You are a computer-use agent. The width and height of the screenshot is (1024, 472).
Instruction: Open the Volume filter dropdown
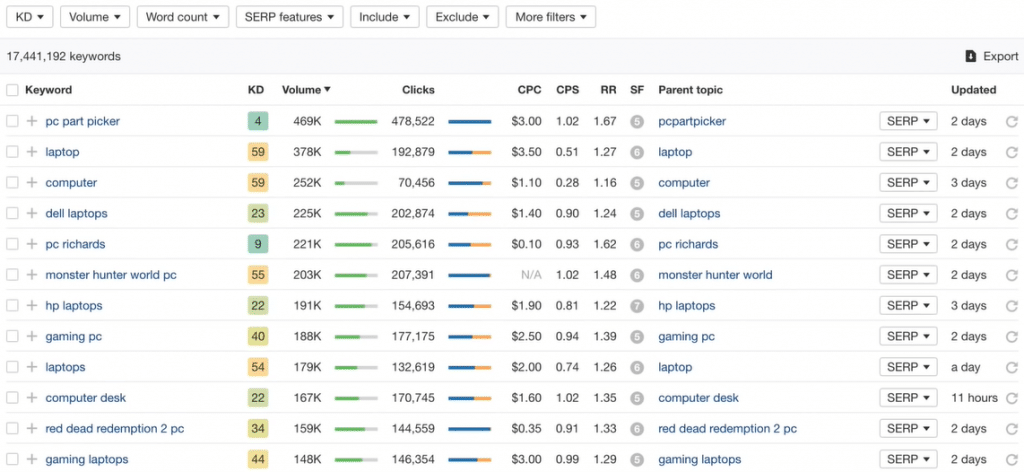95,17
